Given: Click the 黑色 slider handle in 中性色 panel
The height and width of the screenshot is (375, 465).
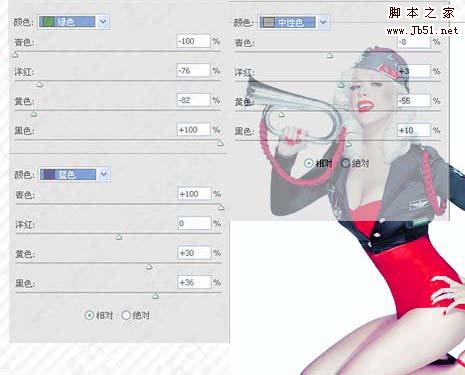Looking at the screenshot, I should (x=348, y=144).
